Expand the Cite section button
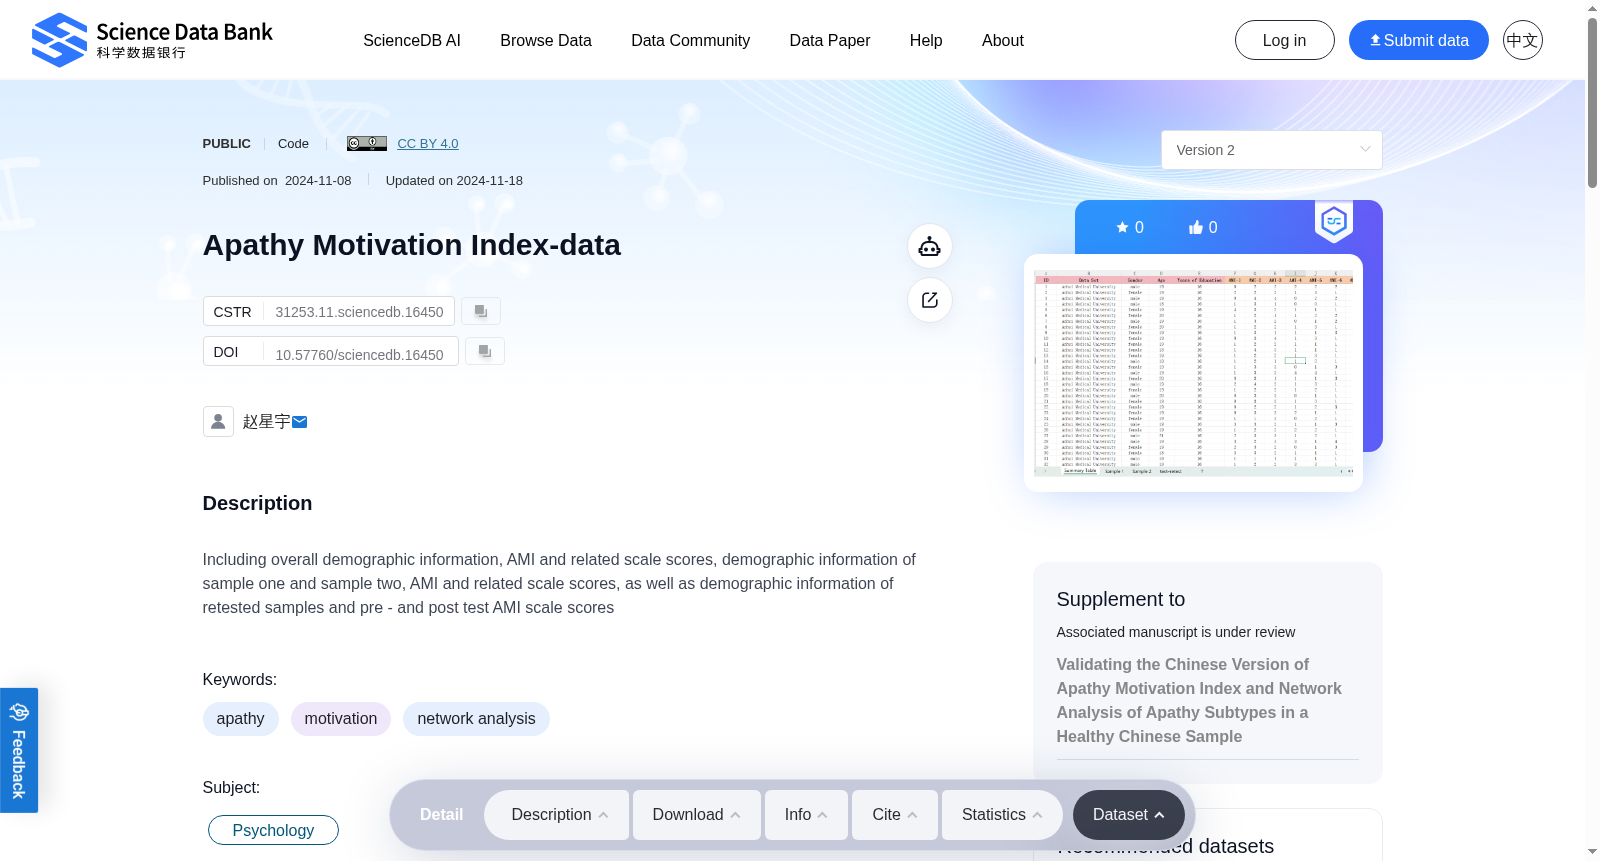The image size is (1600, 861). (x=895, y=815)
